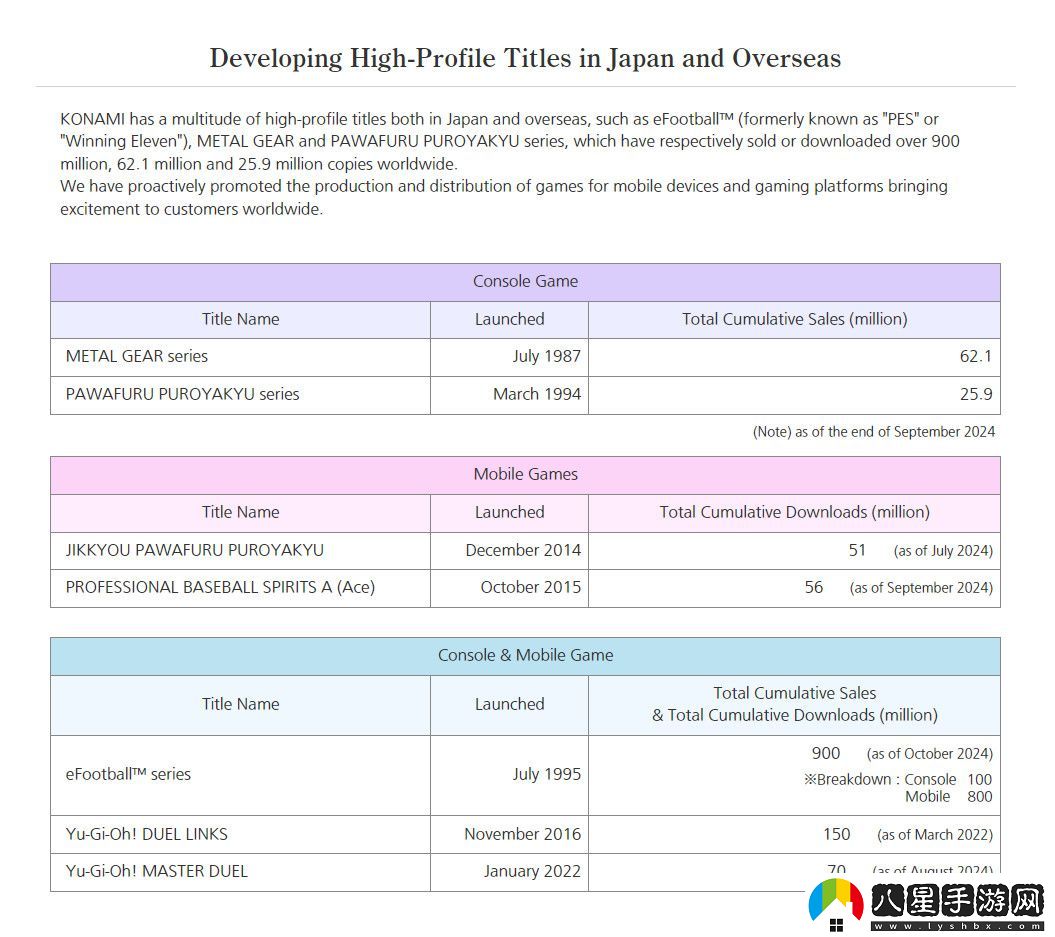Select the Mobile Games table header

[525, 475]
